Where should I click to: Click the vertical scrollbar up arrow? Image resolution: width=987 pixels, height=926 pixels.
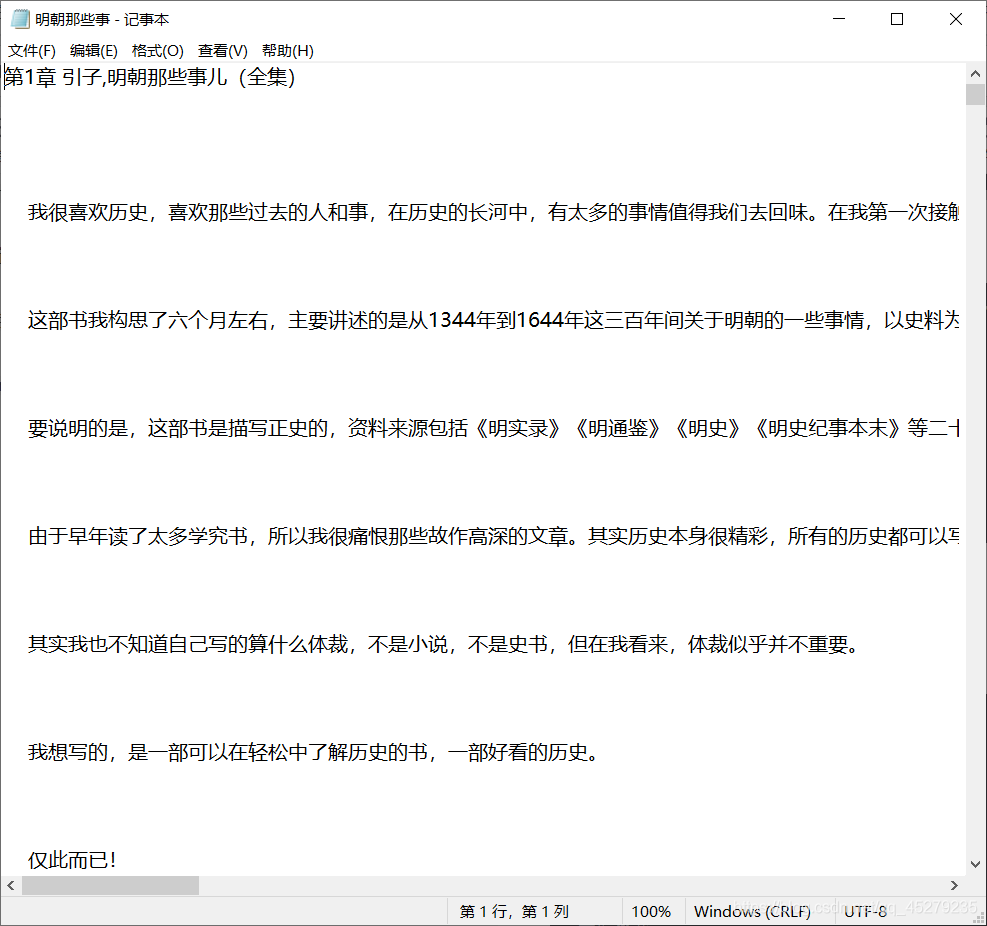(976, 74)
